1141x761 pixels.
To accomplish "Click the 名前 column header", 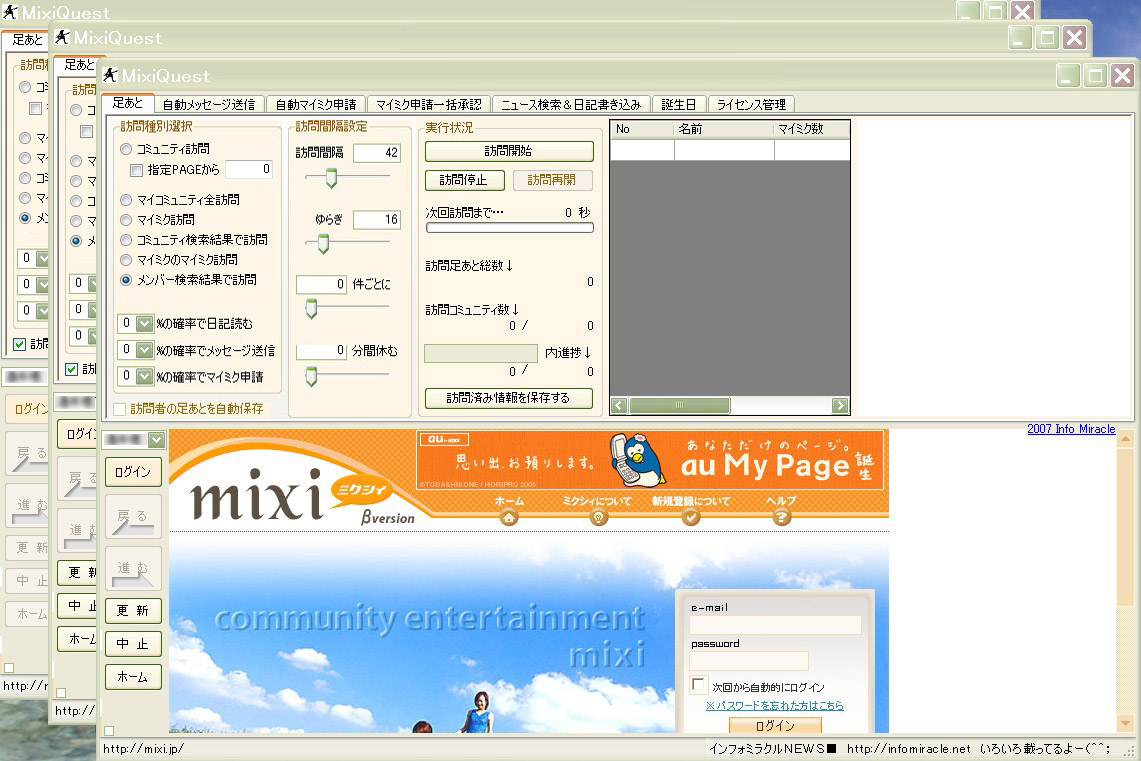I will point(723,129).
